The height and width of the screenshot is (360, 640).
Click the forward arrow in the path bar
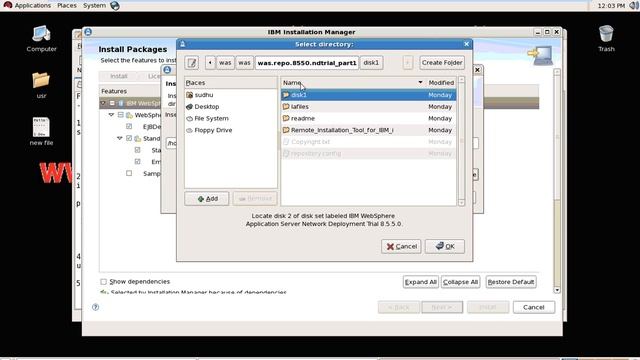(407, 63)
